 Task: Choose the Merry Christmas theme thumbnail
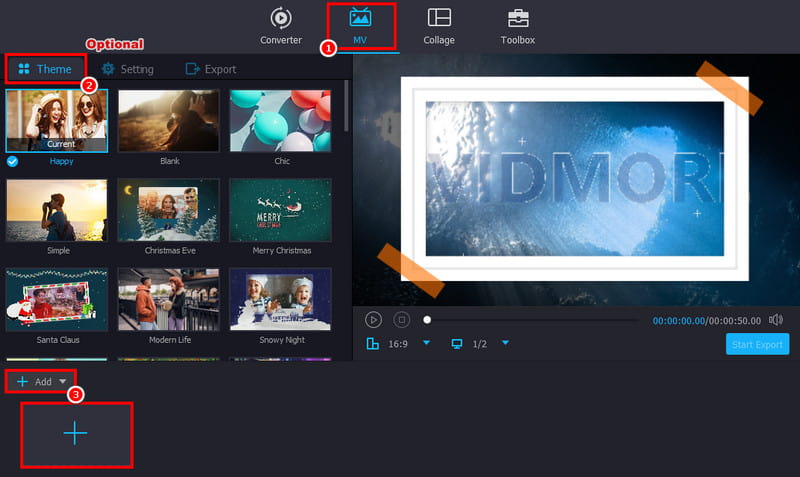coord(281,210)
